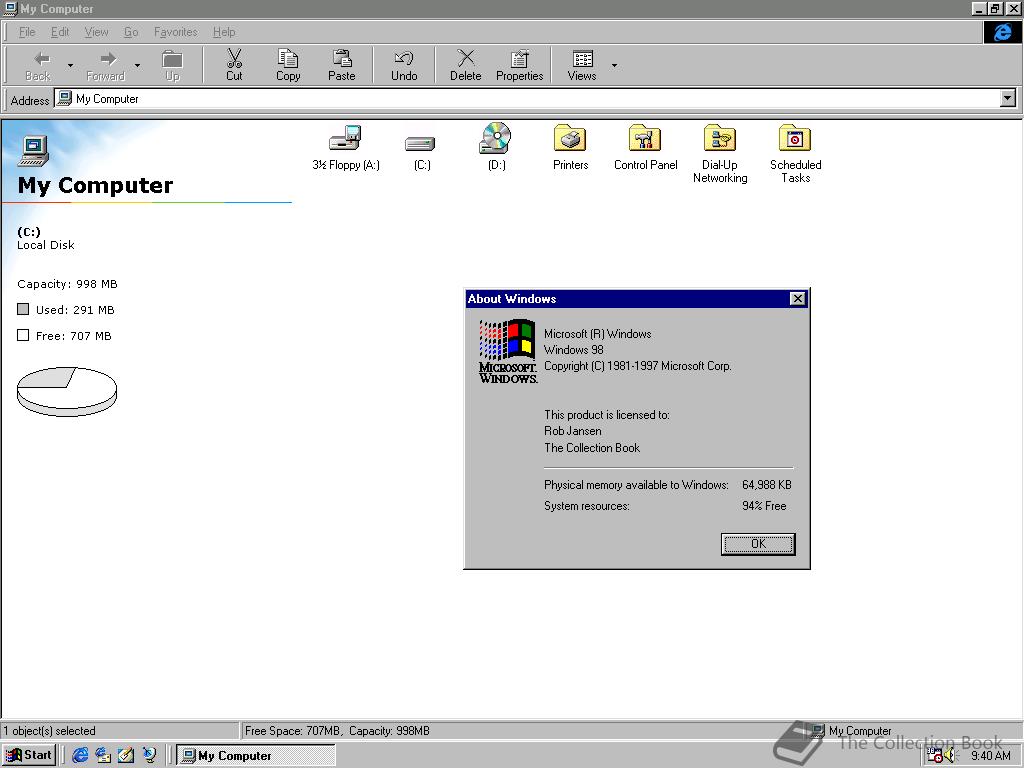Click the Copy toolbar icon
This screenshot has width=1024, height=768.
pos(288,59)
